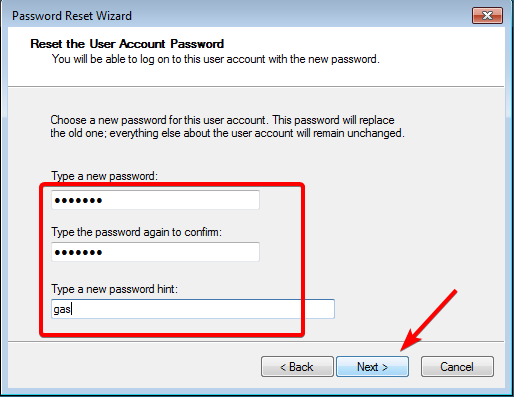Click the white X glyph on the red close button
514x397 pixels.
click(x=487, y=15)
